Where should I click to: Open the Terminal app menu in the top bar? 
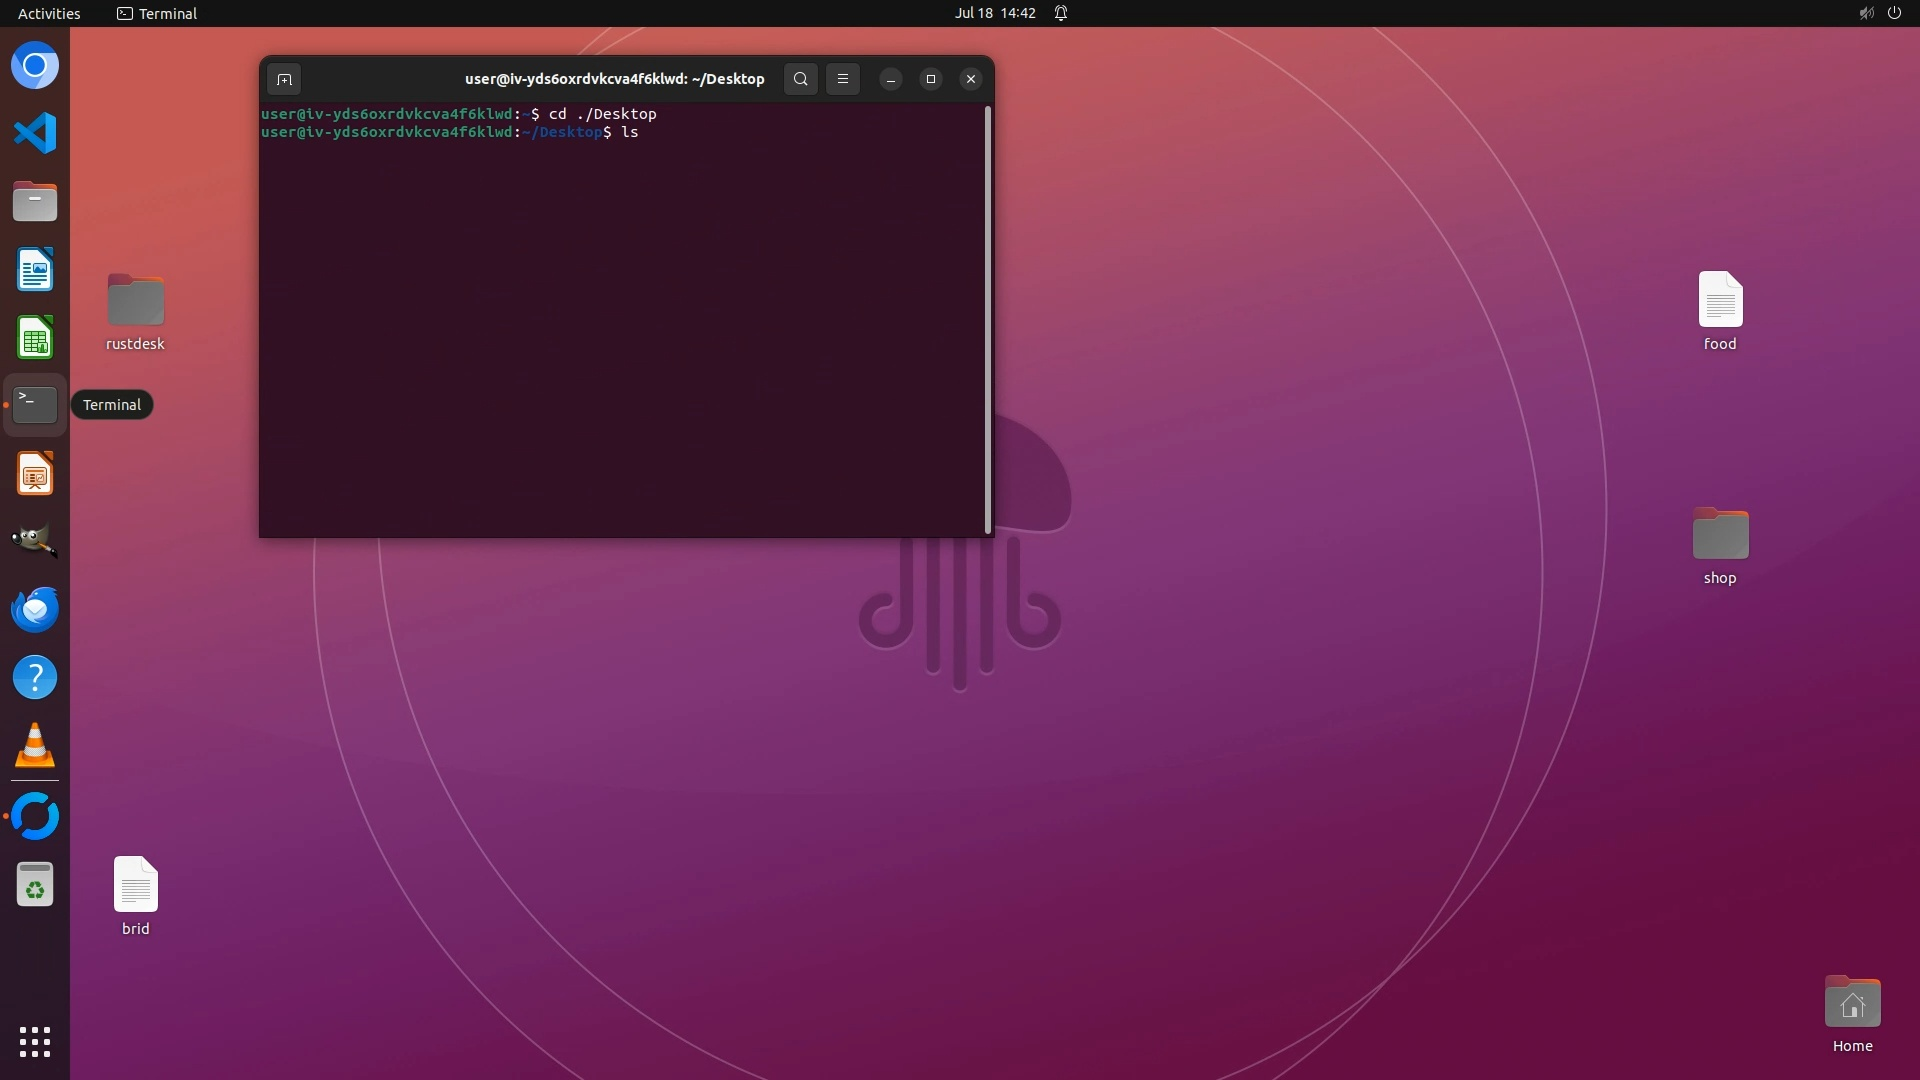[x=157, y=13]
